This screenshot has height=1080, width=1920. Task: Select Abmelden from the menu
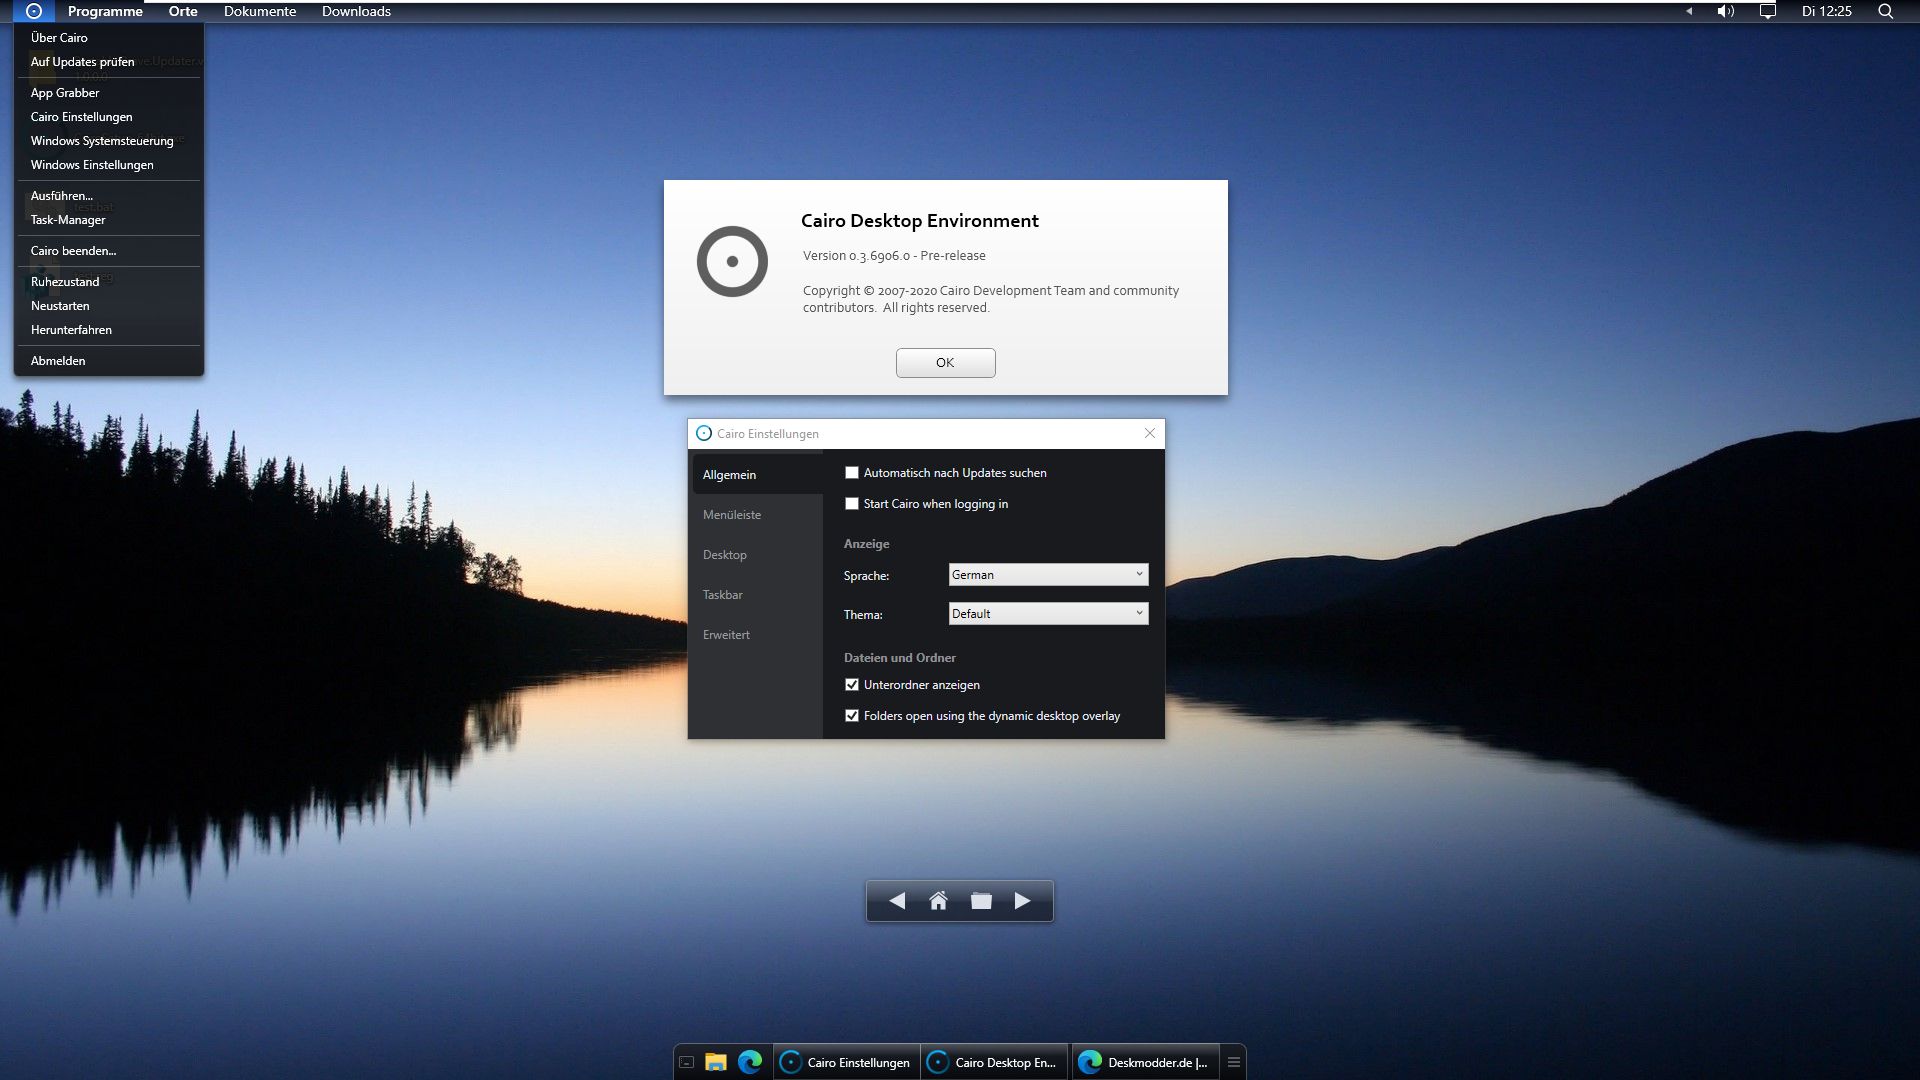[109, 360]
